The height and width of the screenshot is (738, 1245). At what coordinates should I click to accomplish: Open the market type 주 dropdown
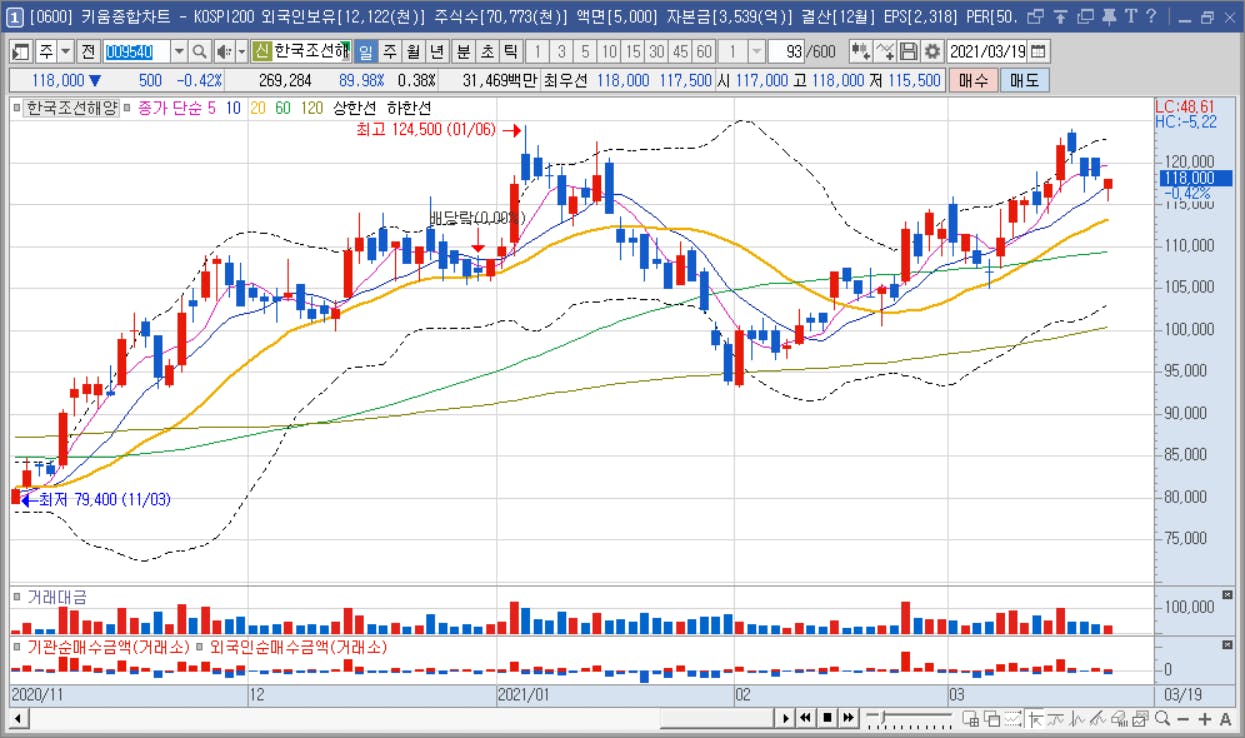pos(56,52)
